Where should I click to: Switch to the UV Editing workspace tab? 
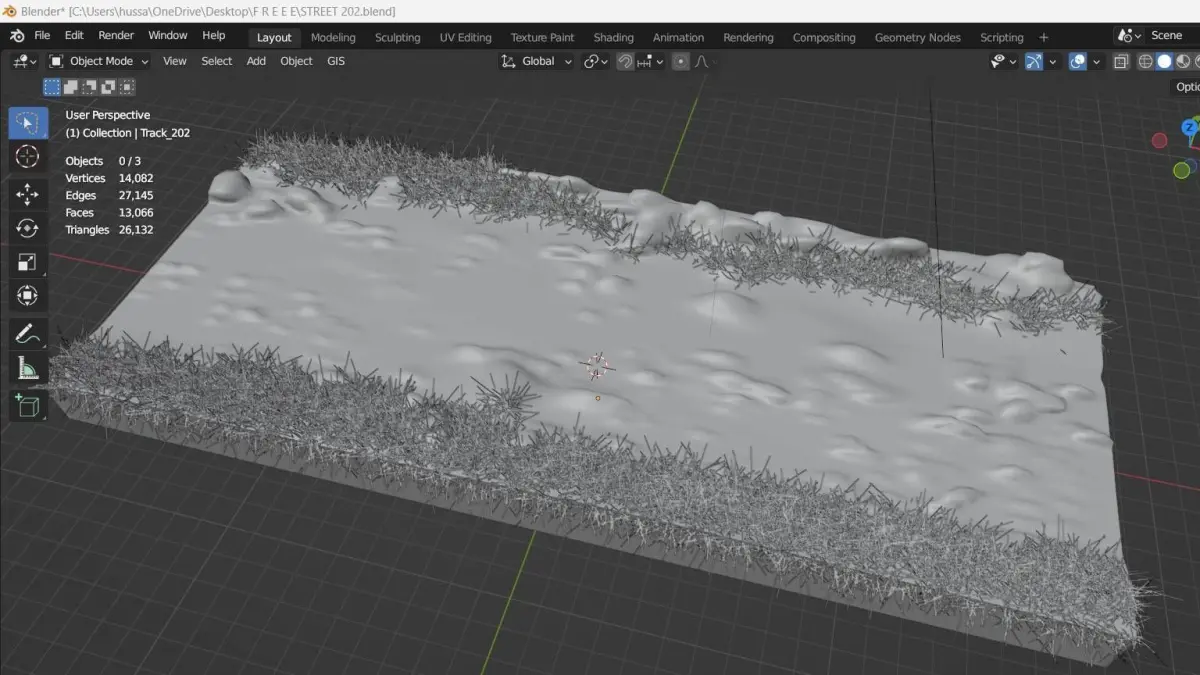(x=466, y=37)
